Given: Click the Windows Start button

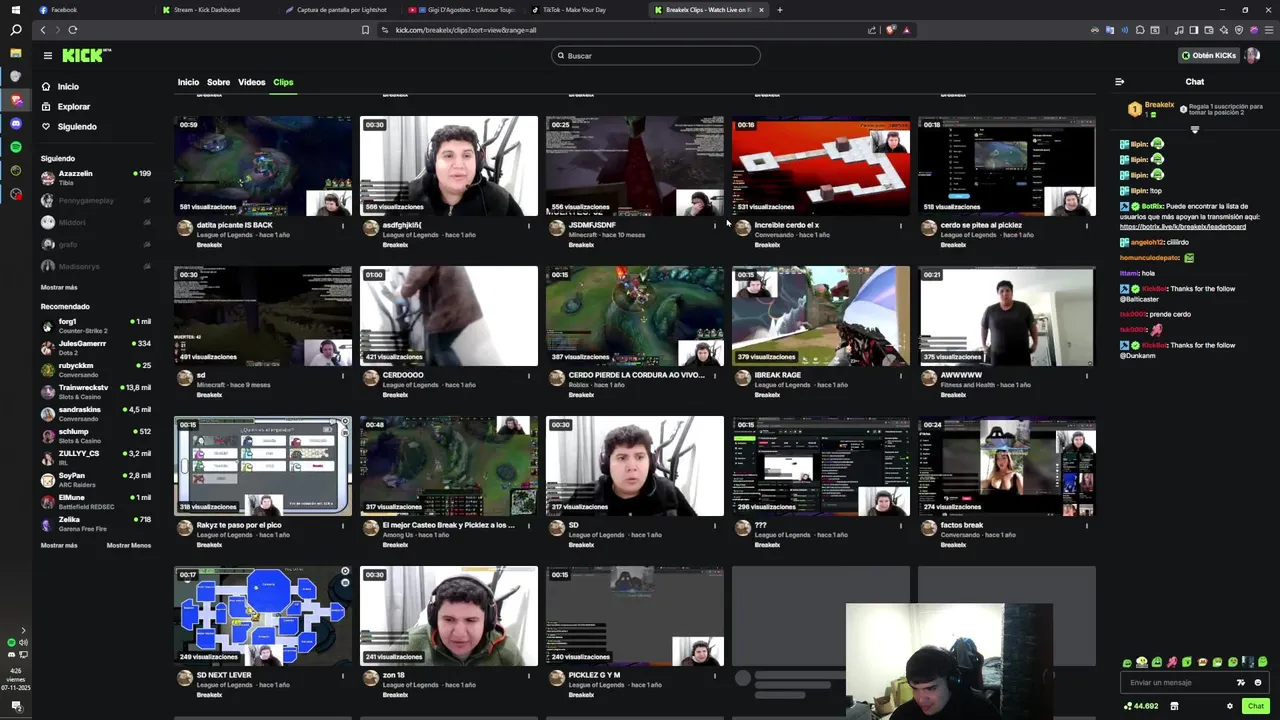Looking at the screenshot, I should point(16,9).
